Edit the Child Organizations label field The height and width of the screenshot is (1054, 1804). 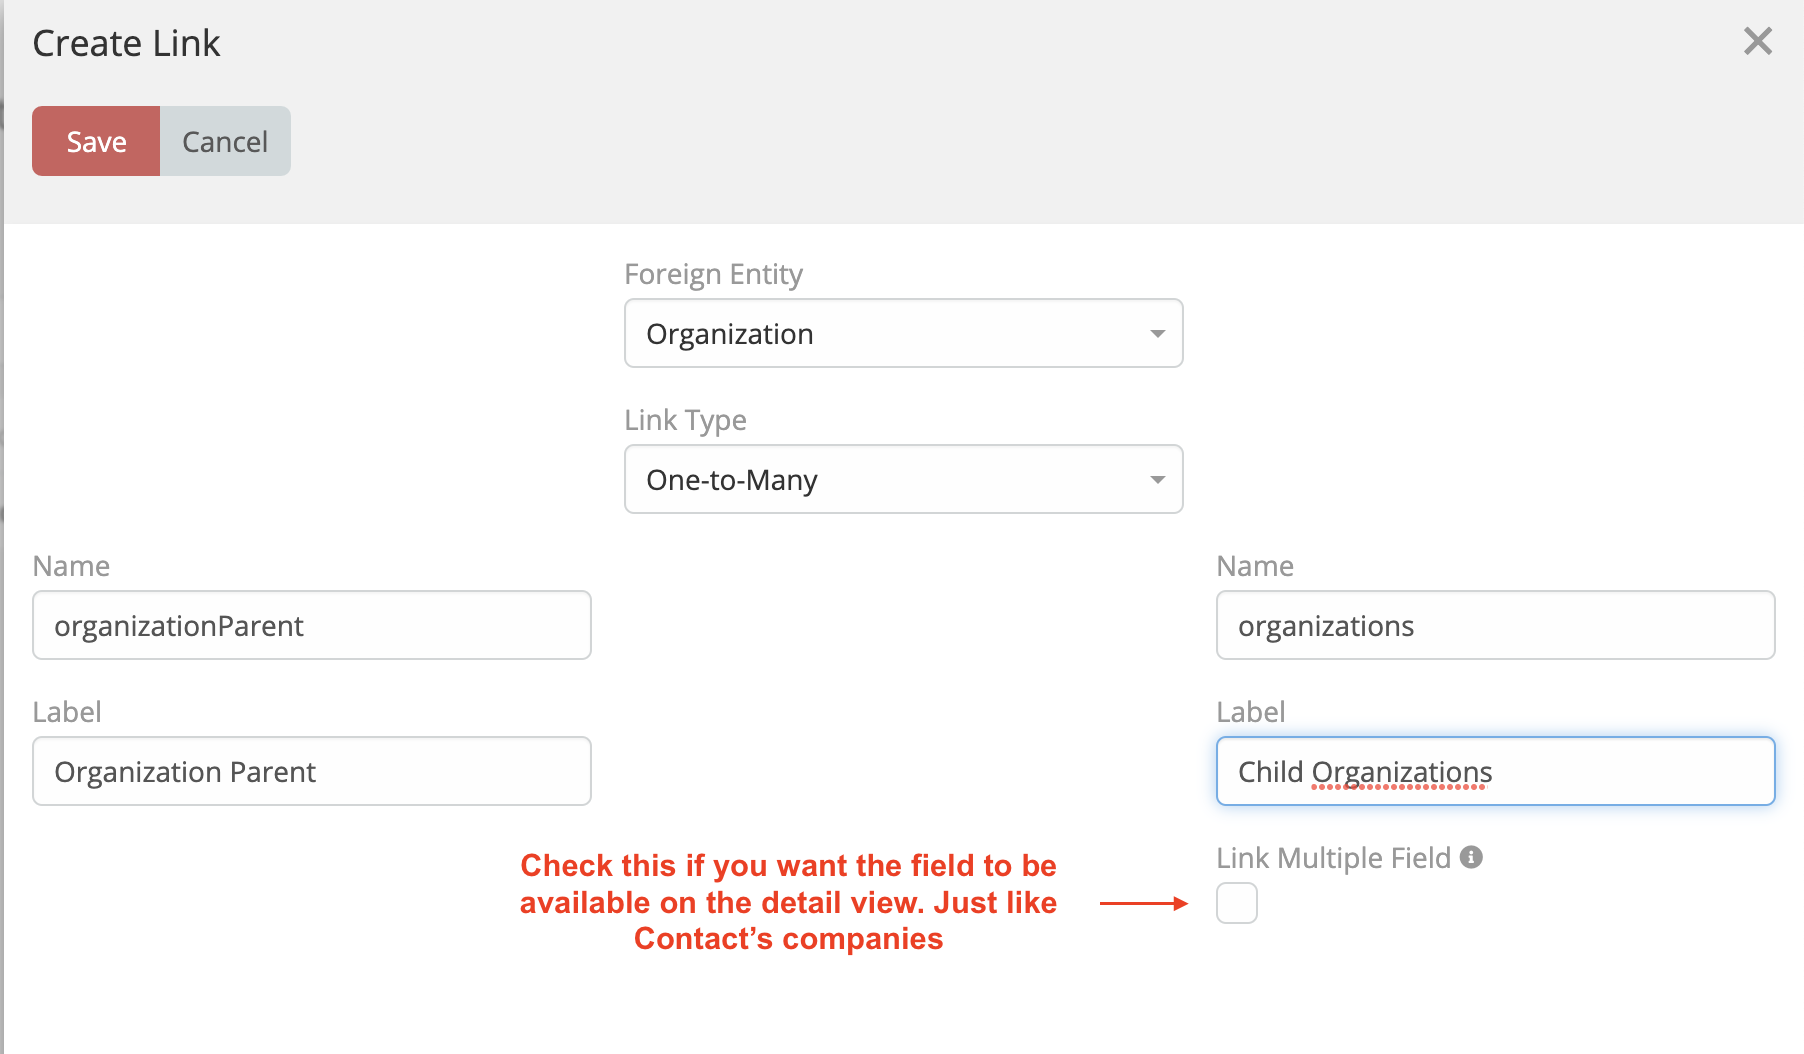coord(1495,771)
